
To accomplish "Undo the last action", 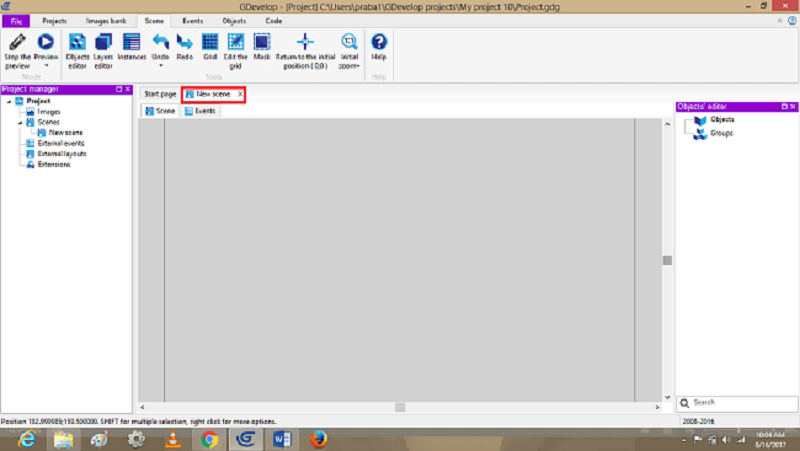I will click(x=160, y=43).
